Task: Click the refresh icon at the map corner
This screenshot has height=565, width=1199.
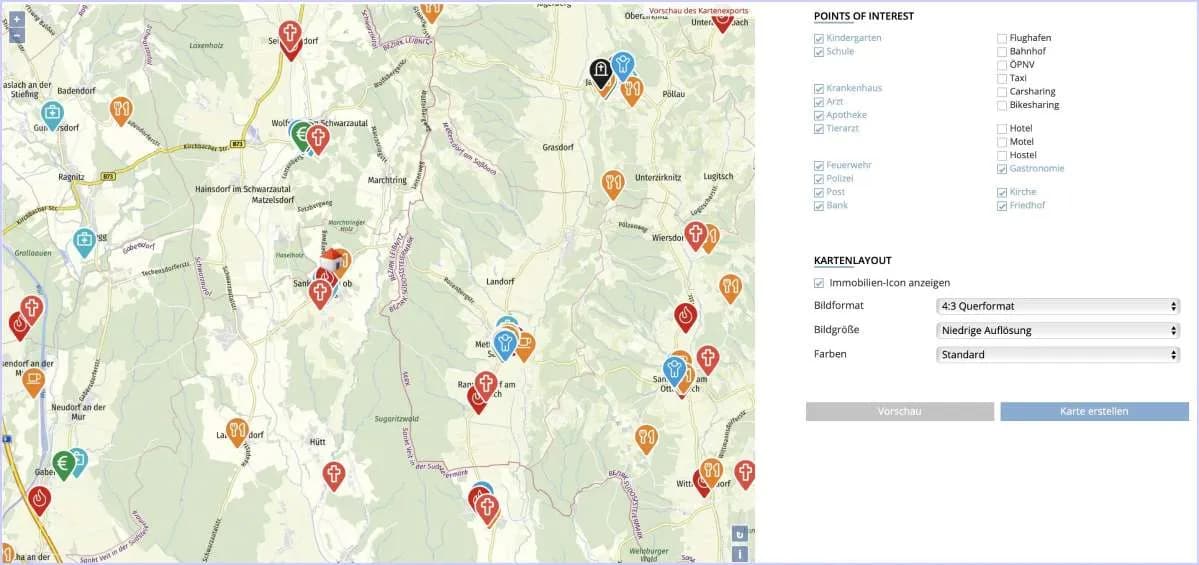Action: pyautogui.click(x=739, y=534)
